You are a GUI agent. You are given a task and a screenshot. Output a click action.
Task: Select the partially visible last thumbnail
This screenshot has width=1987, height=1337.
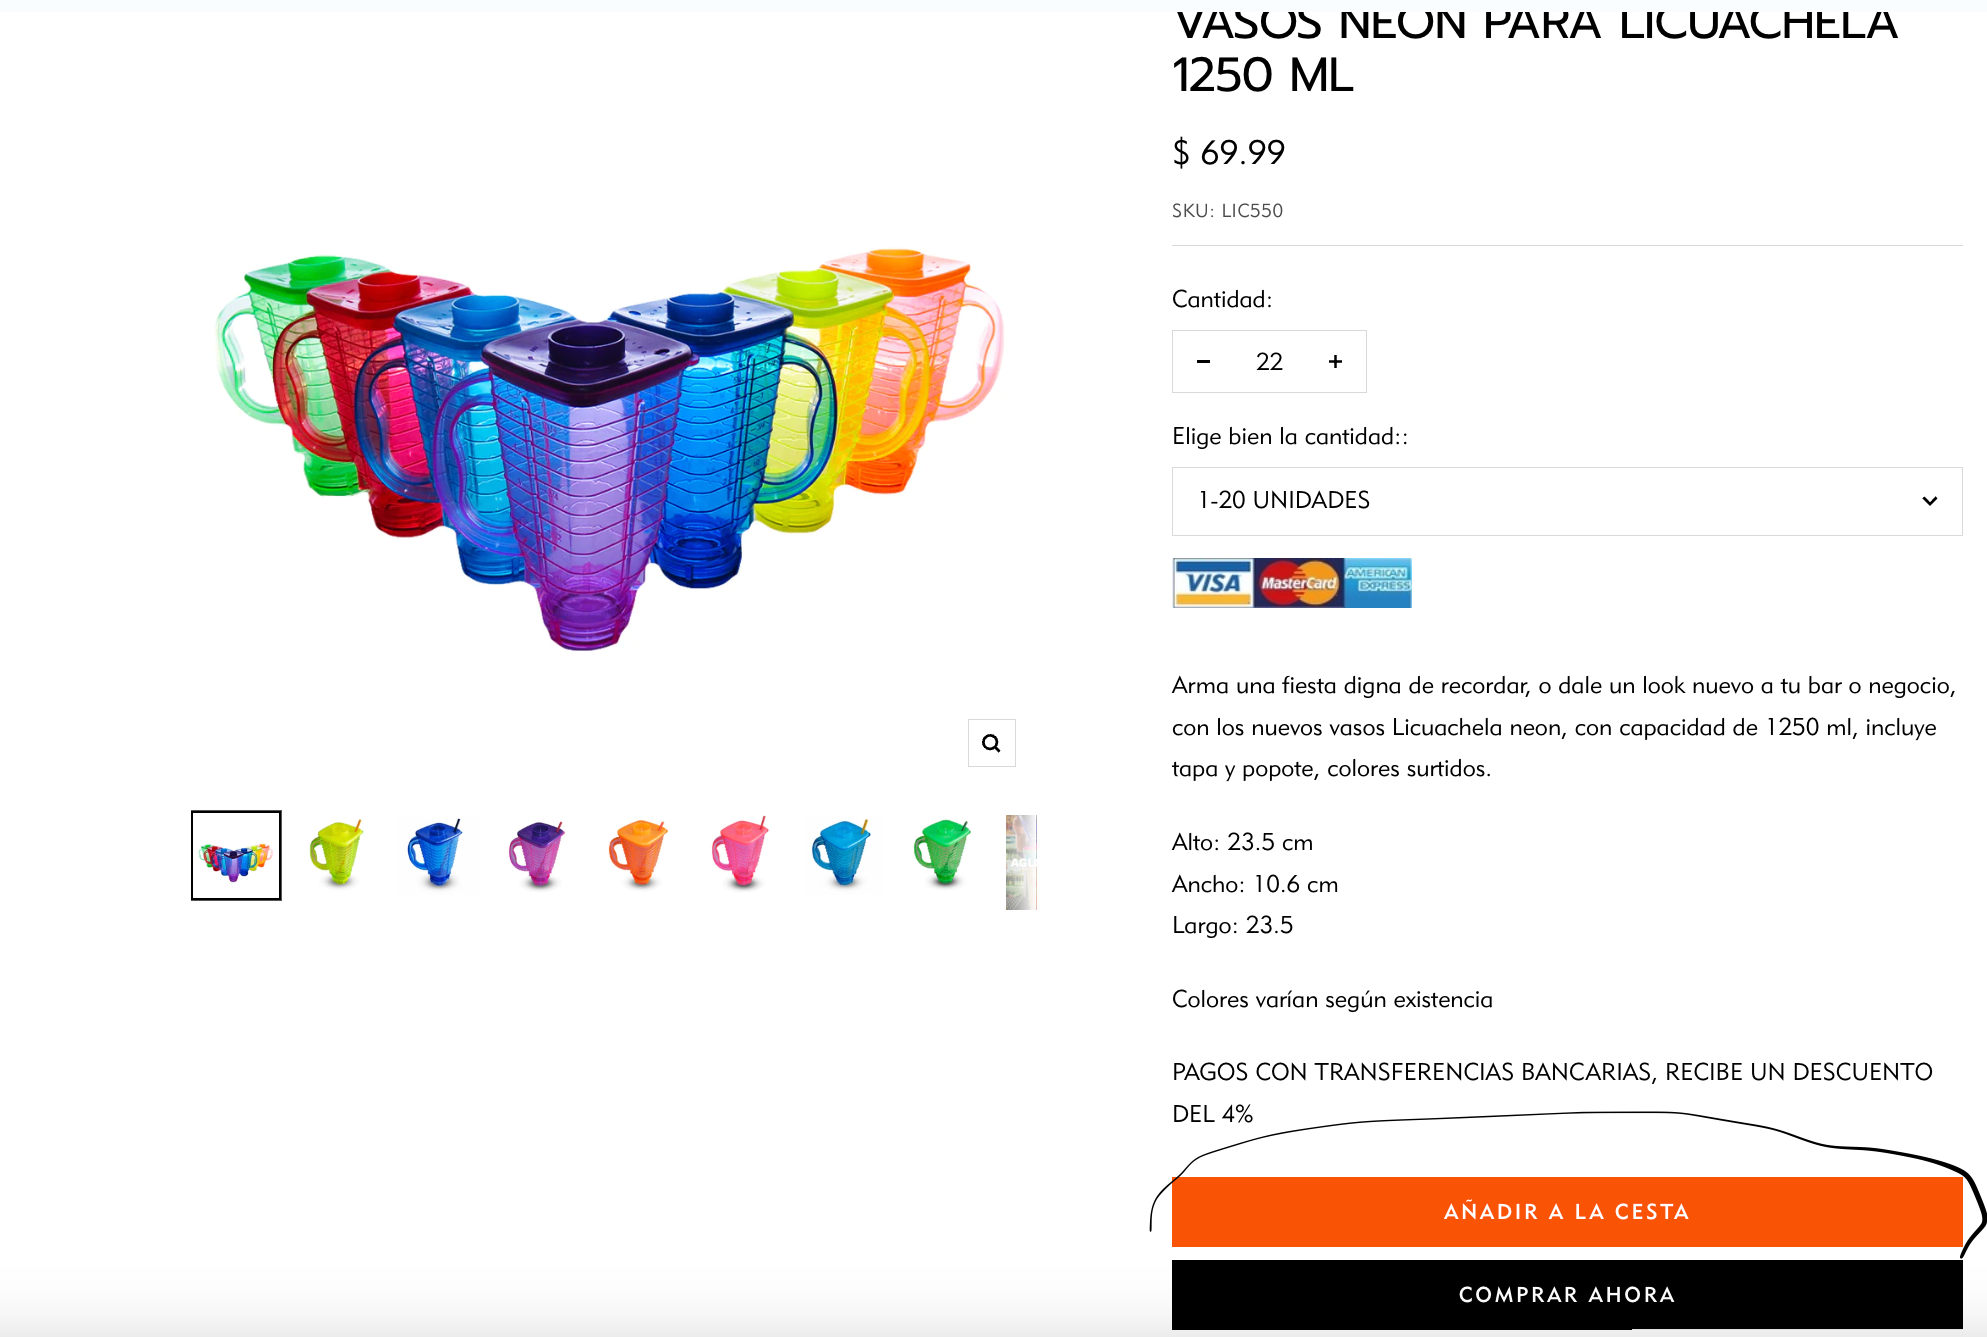tap(1021, 862)
